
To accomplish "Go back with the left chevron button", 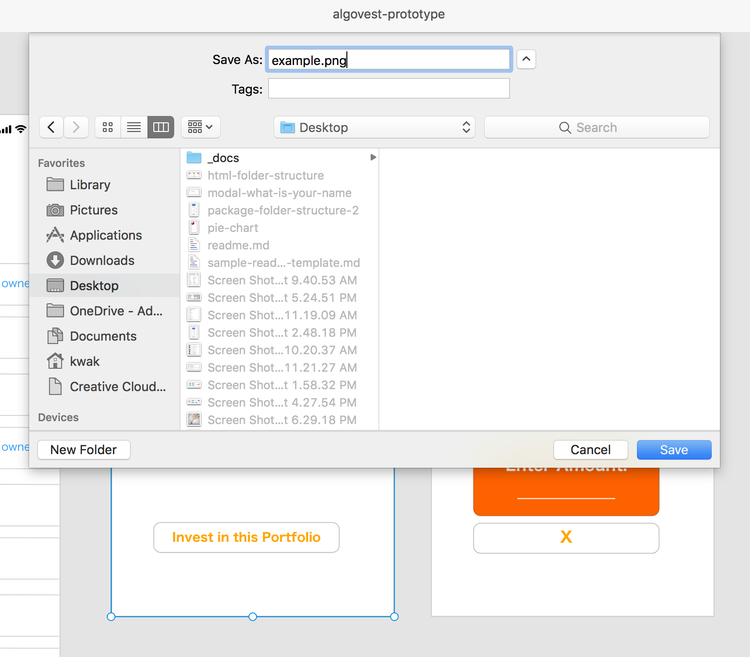I will (x=51, y=127).
